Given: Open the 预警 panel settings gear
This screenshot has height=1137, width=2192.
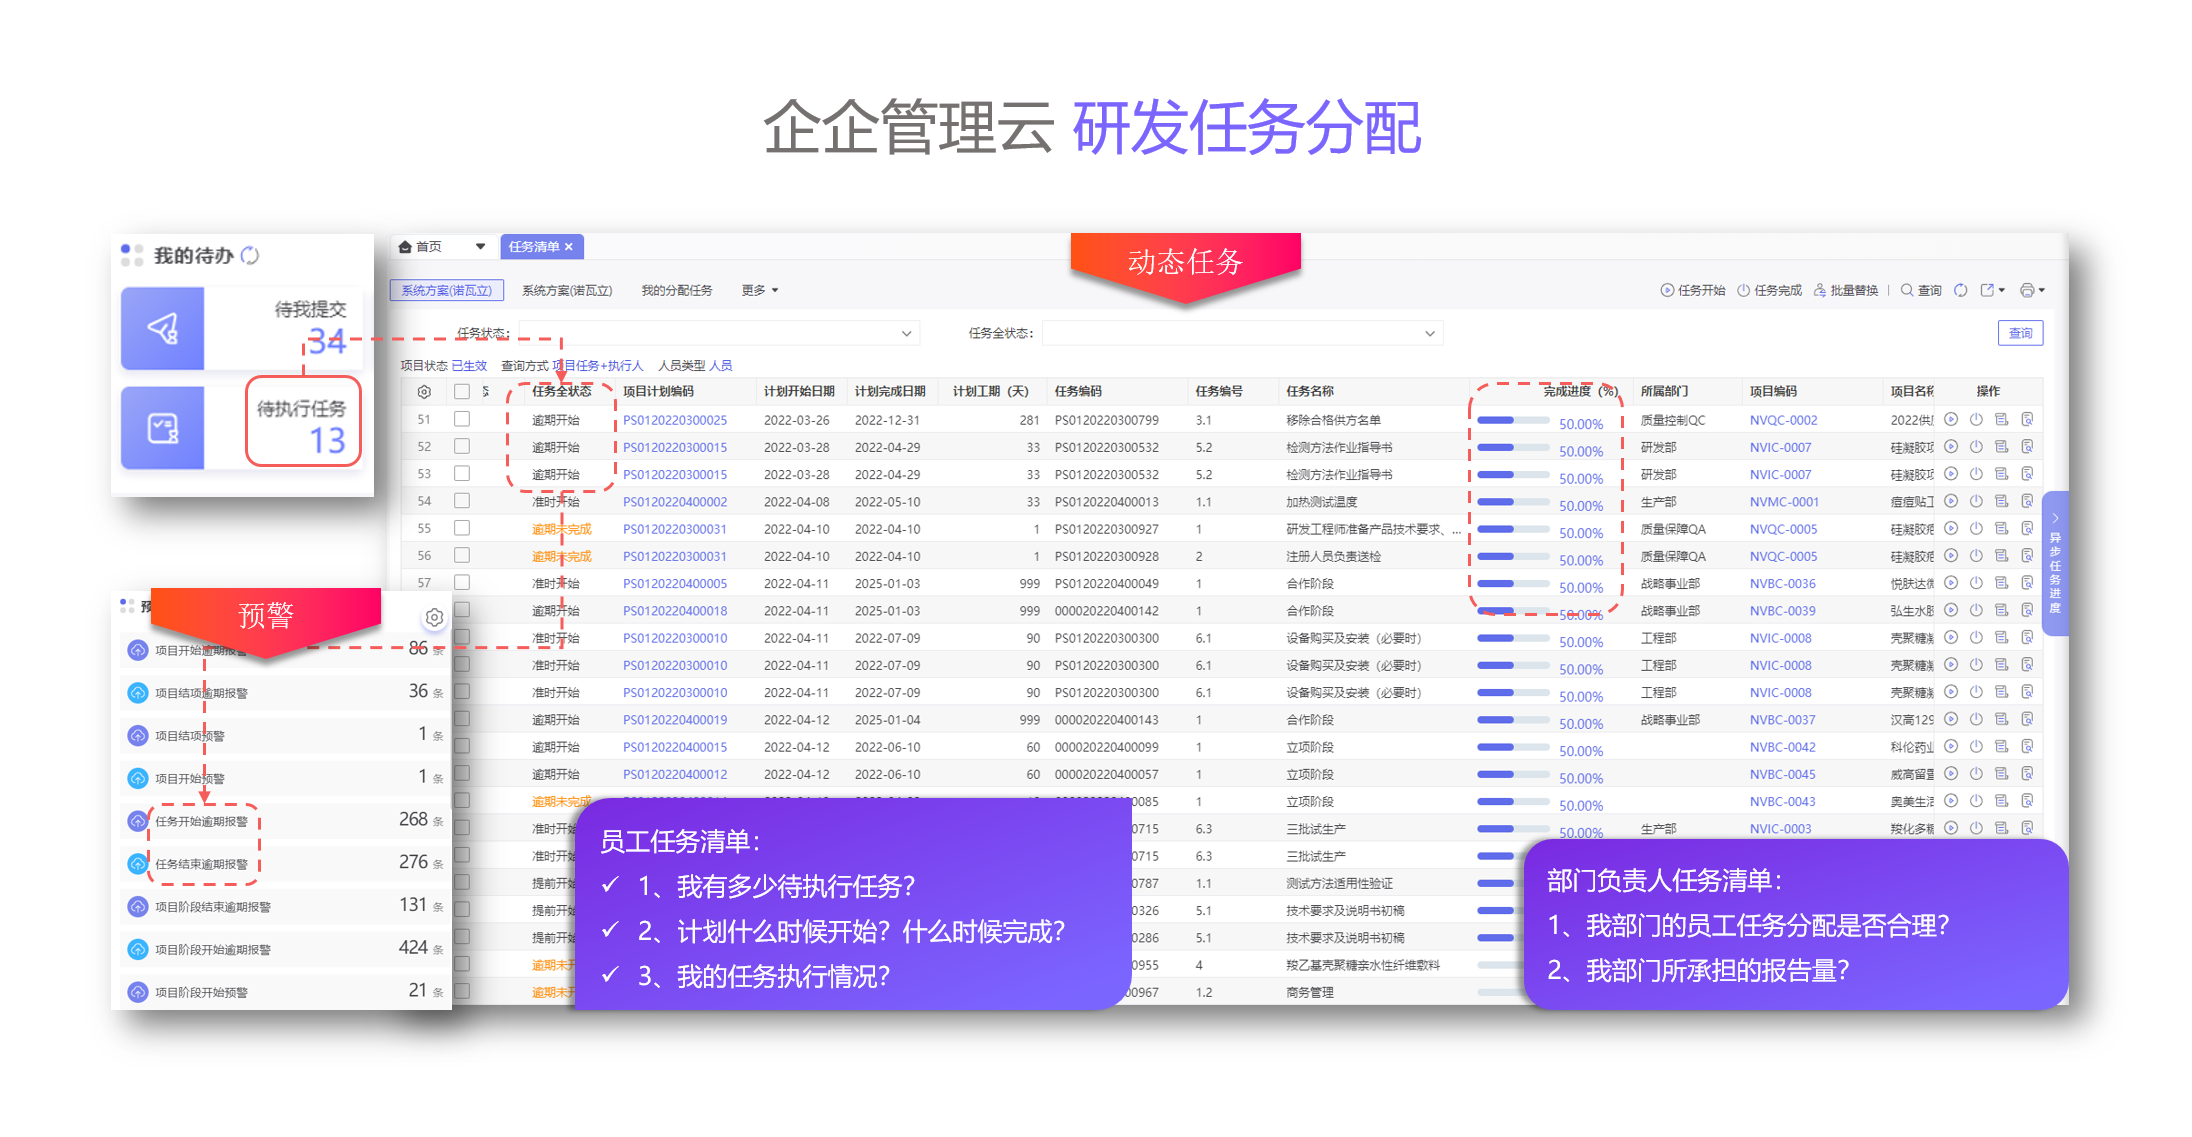Looking at the screenshot, I should click(434, 618).
